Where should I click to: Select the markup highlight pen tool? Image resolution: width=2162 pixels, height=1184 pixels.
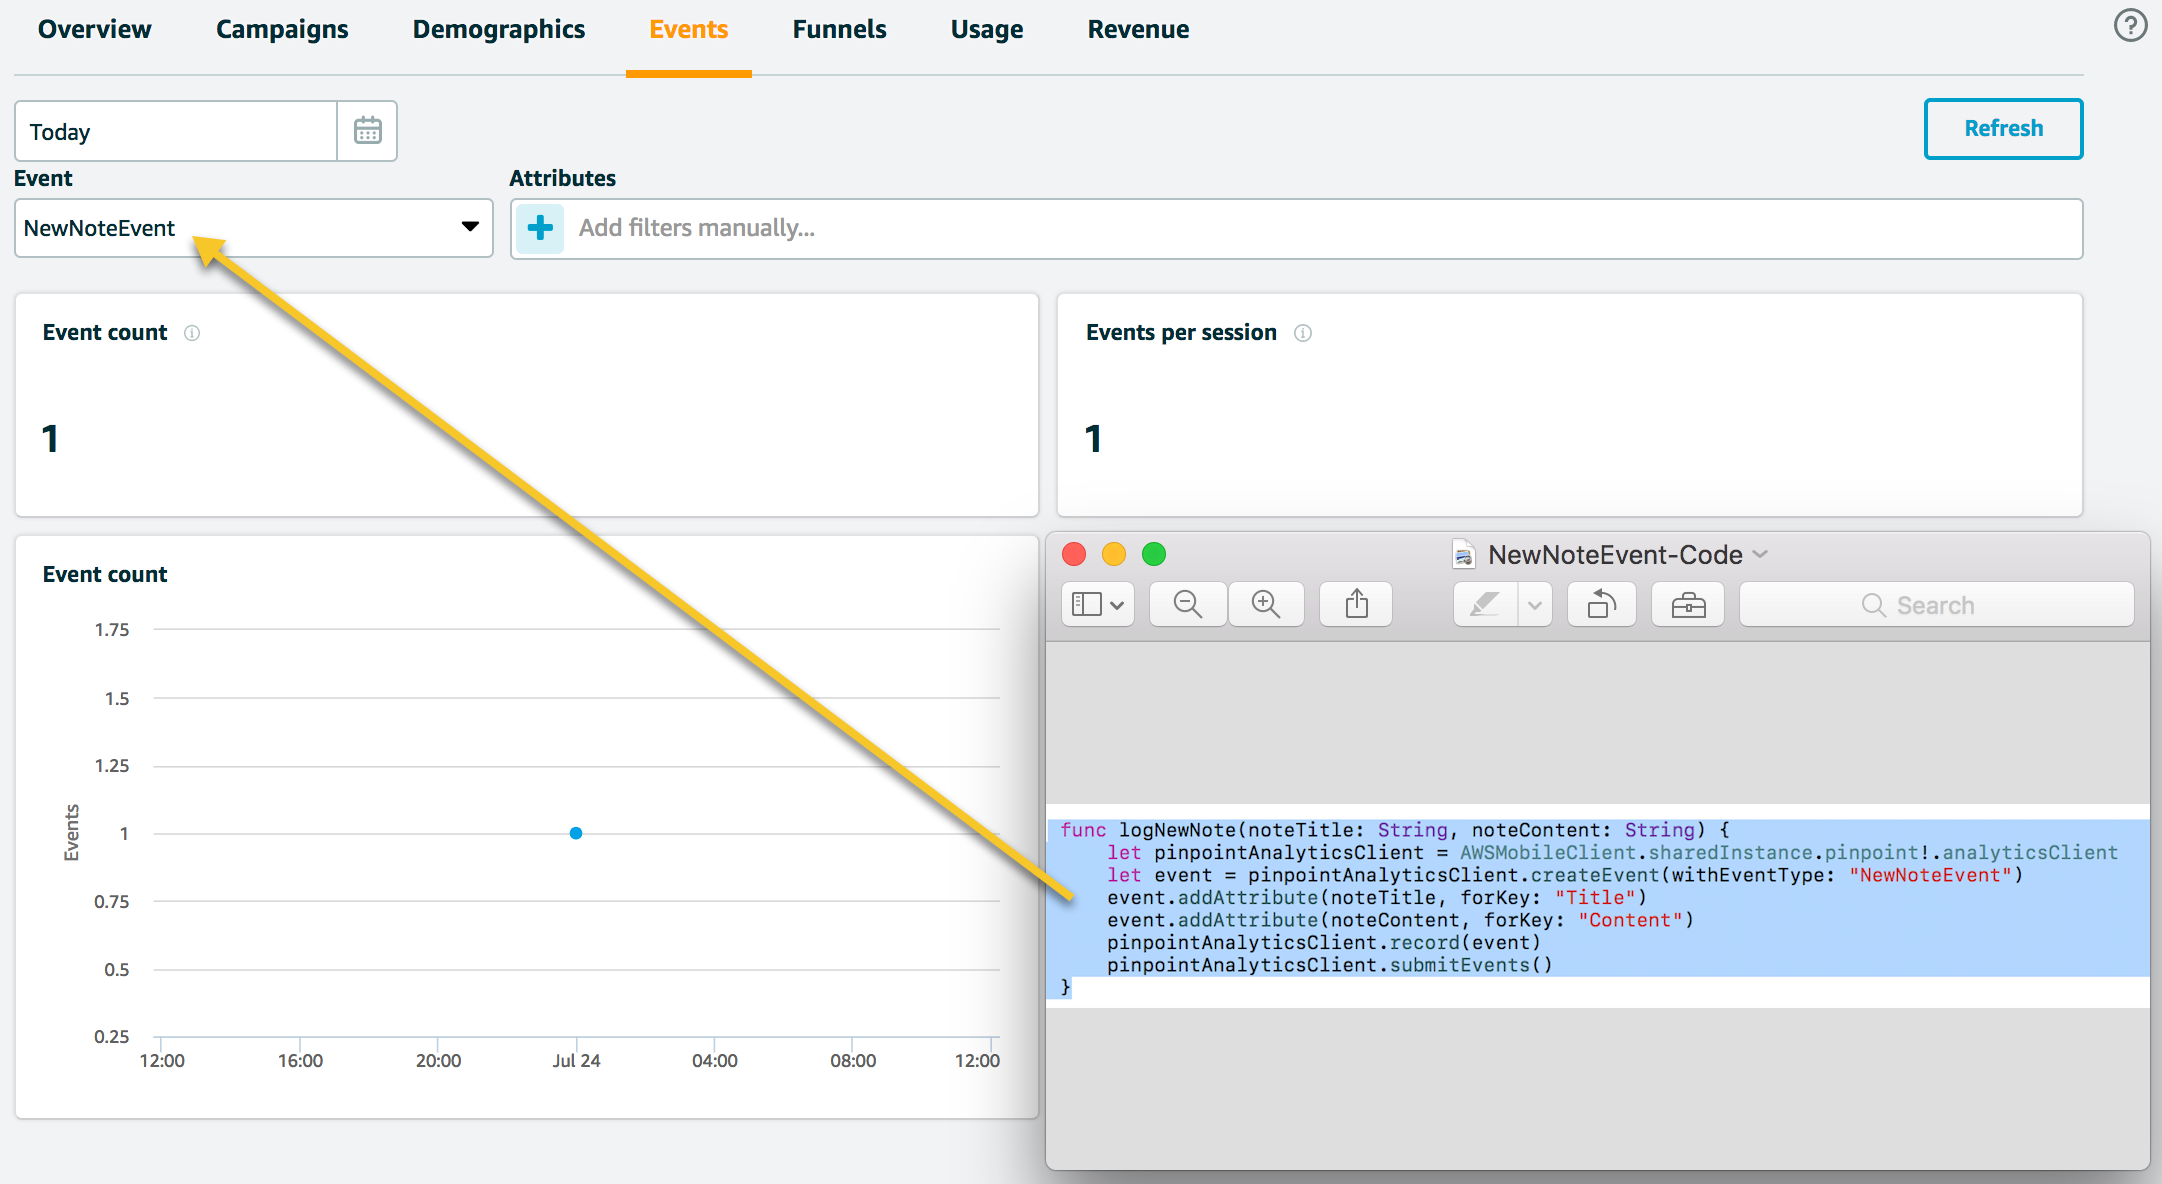point(1485,604)
